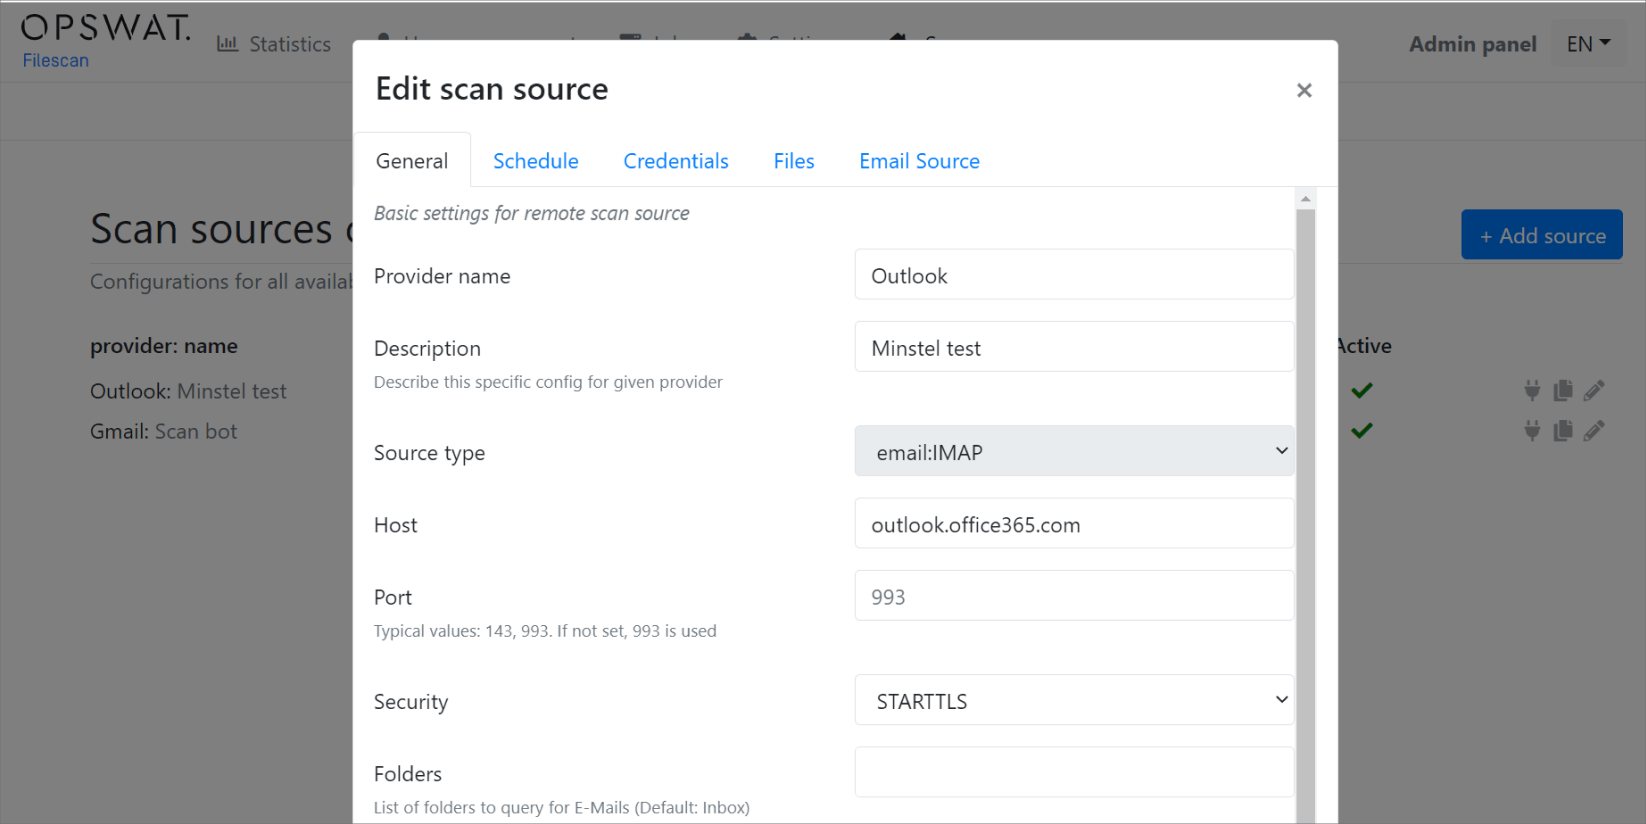Click the 'Describe this specific config' hint text
This screenshot has width=1646, height=824.
tap(548, 382)
